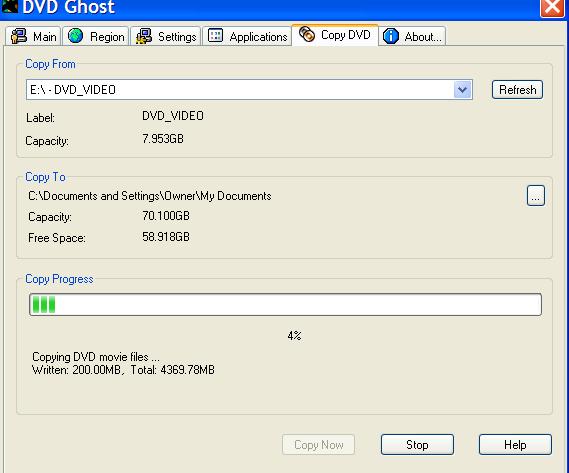Screen dimensions: 569x473
Task: Click the Copy To group heading
Action: [45, 177]
